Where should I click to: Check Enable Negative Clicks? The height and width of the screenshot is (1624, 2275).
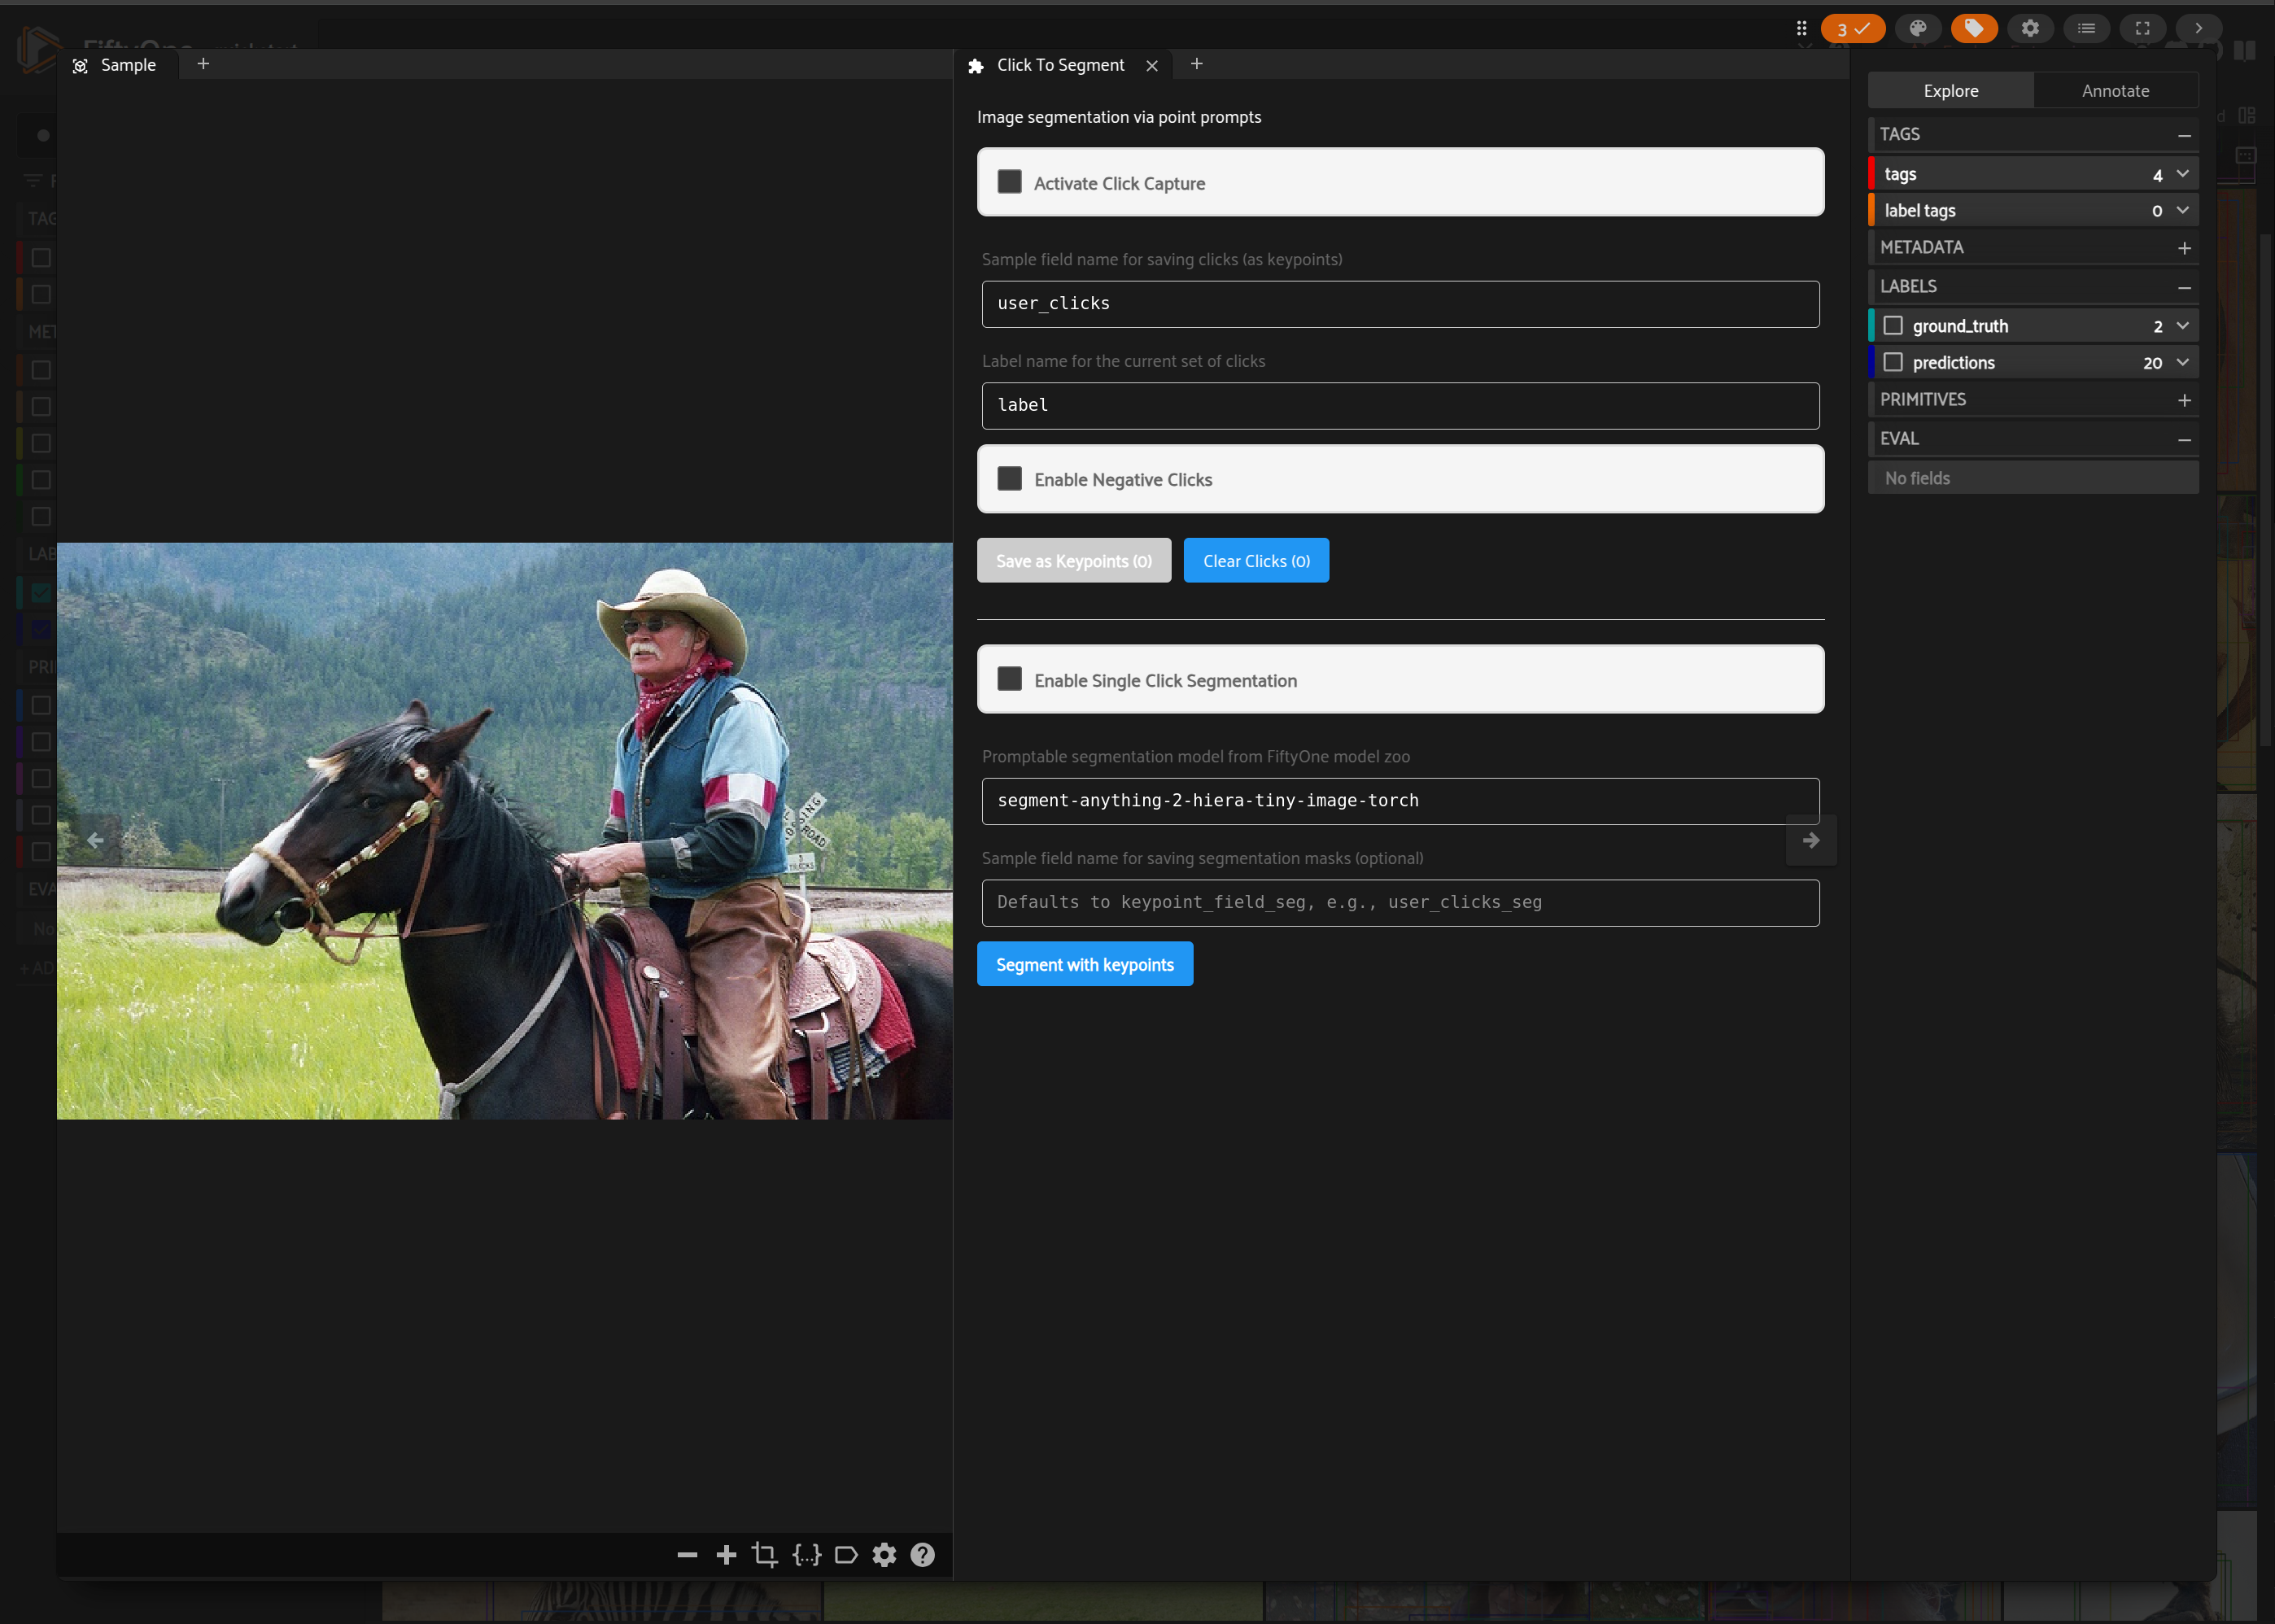click(x=1009, y=479)
